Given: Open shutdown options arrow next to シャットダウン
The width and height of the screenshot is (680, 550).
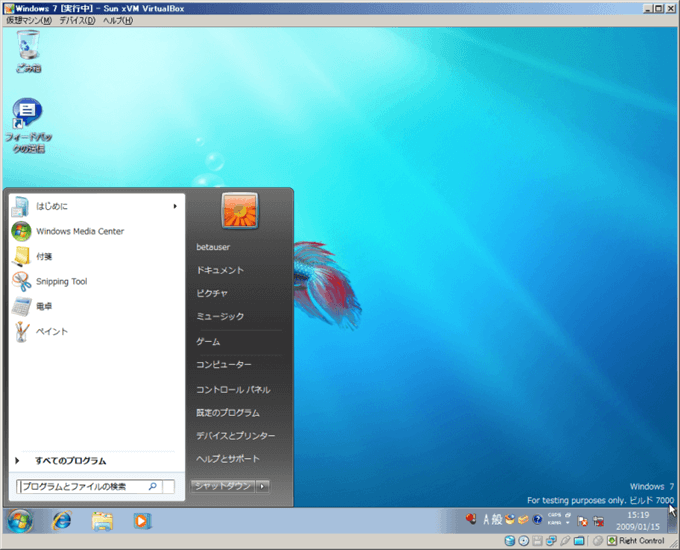Looking at the screenshot, I should click(264, 487).
